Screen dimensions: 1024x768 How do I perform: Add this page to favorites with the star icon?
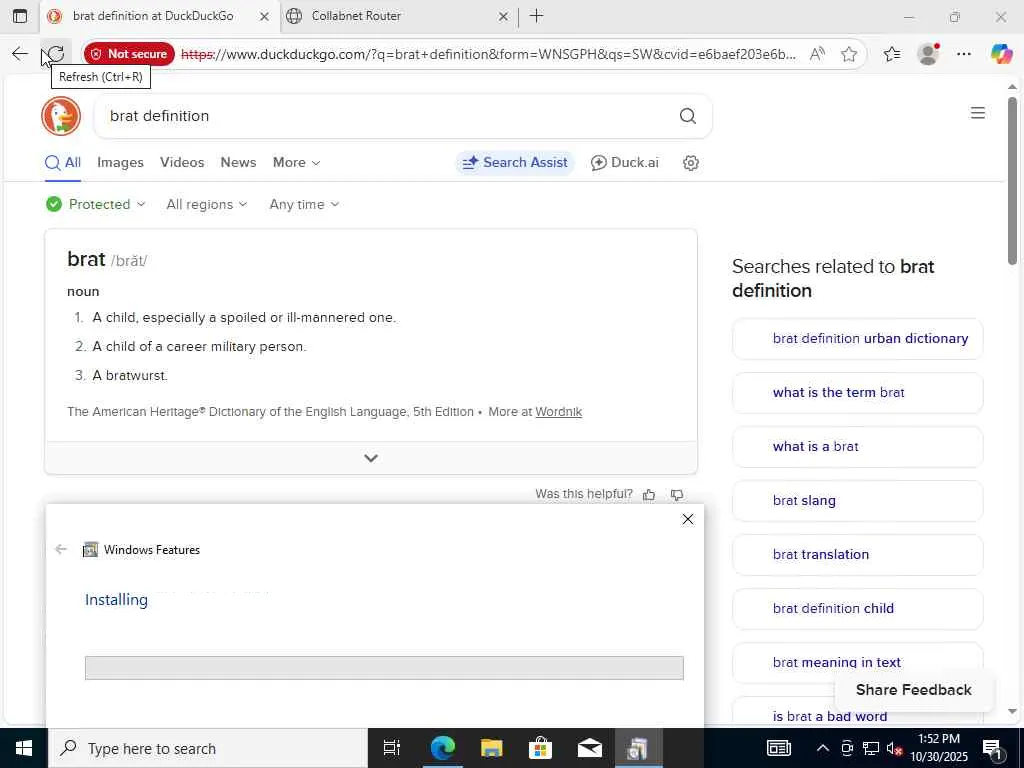point(848,54)
